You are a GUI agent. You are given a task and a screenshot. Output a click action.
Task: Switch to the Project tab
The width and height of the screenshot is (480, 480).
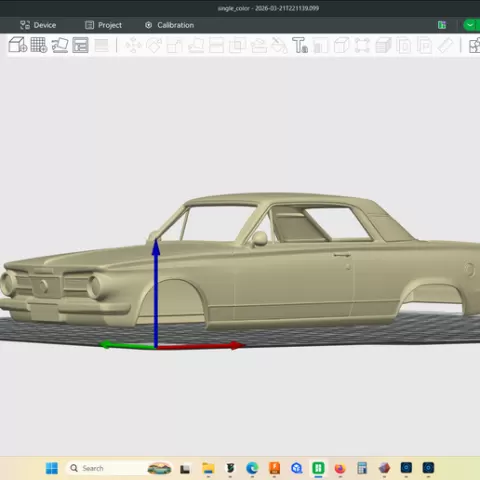[103, 25]
